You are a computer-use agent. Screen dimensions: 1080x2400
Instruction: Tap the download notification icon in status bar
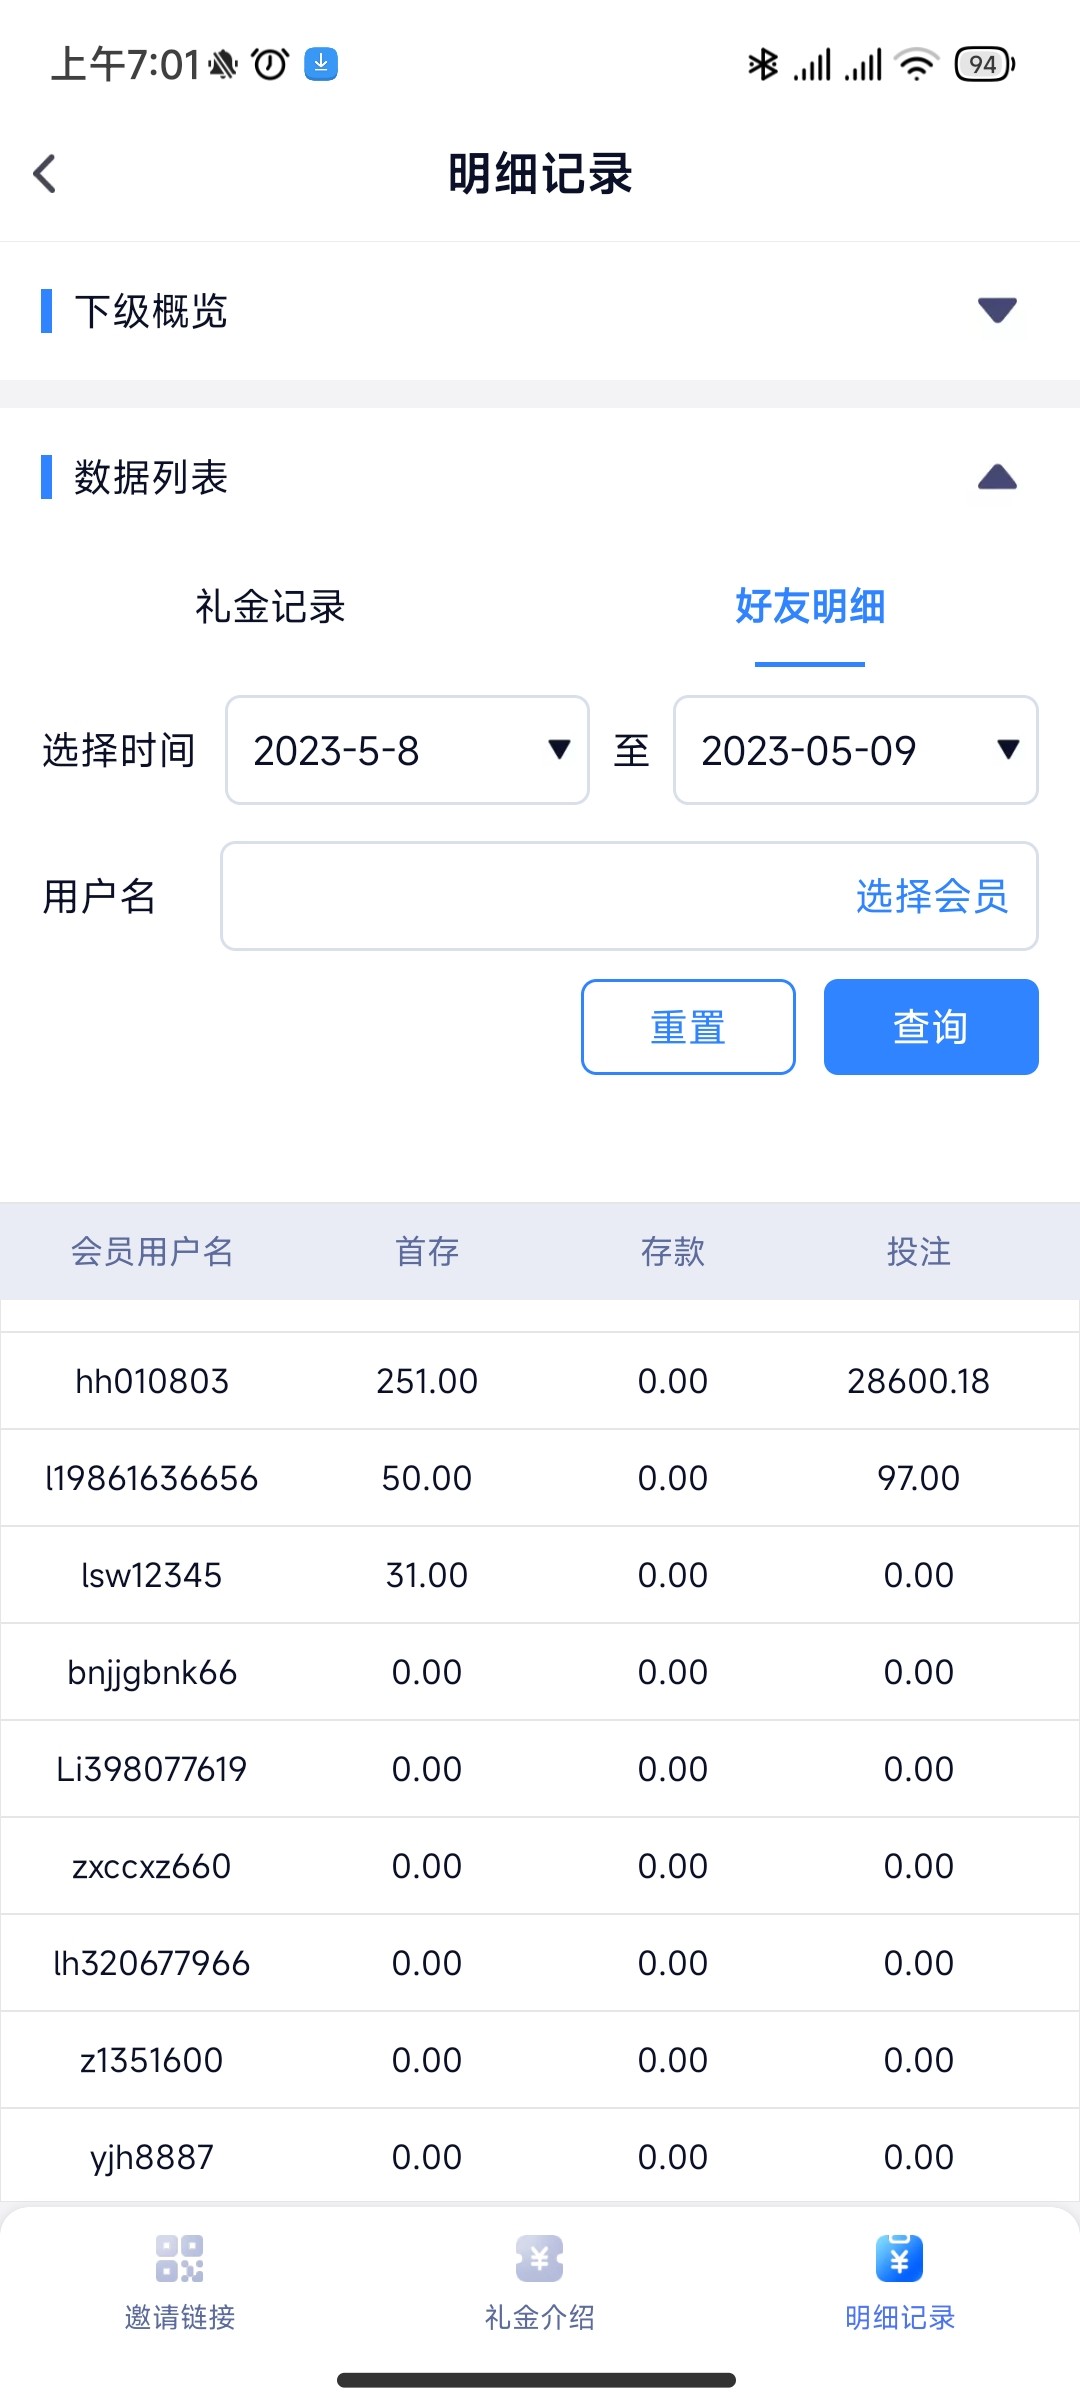[x=321, y=64]
